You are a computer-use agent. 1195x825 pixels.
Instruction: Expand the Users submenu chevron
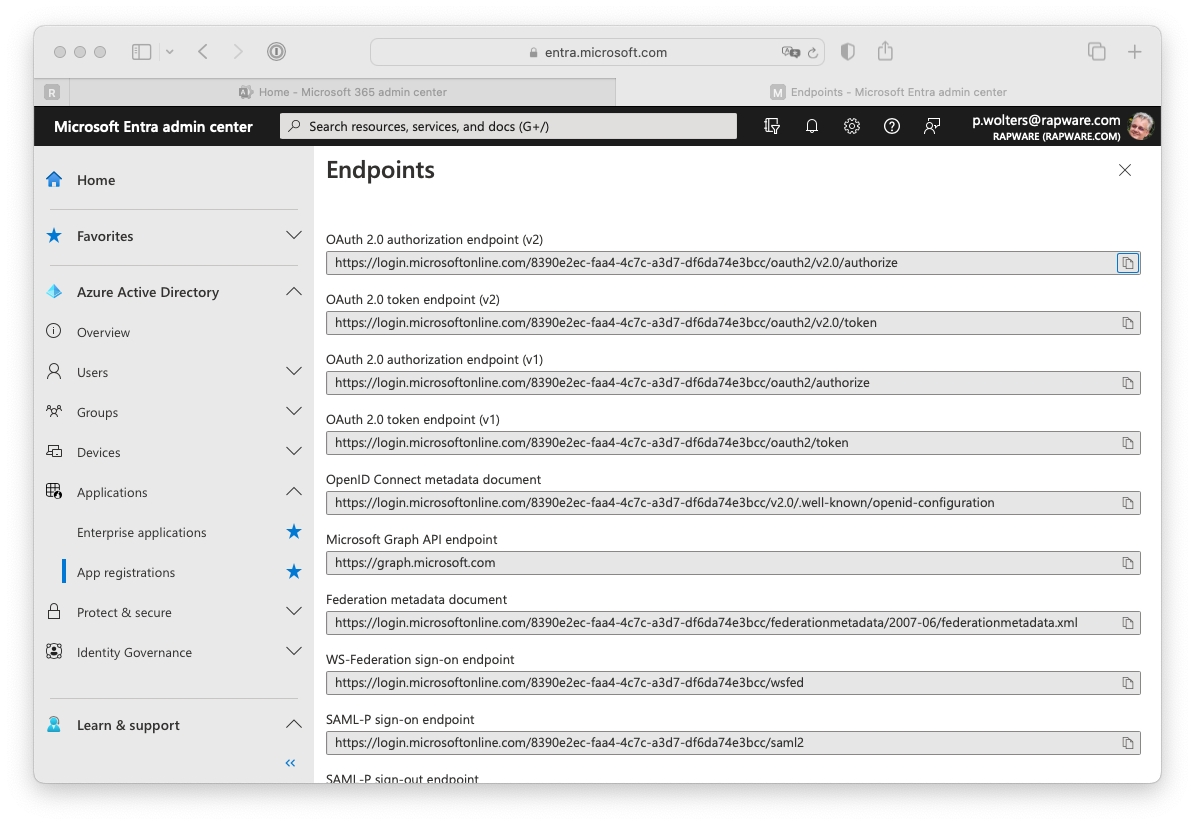[x=293, y=372]
